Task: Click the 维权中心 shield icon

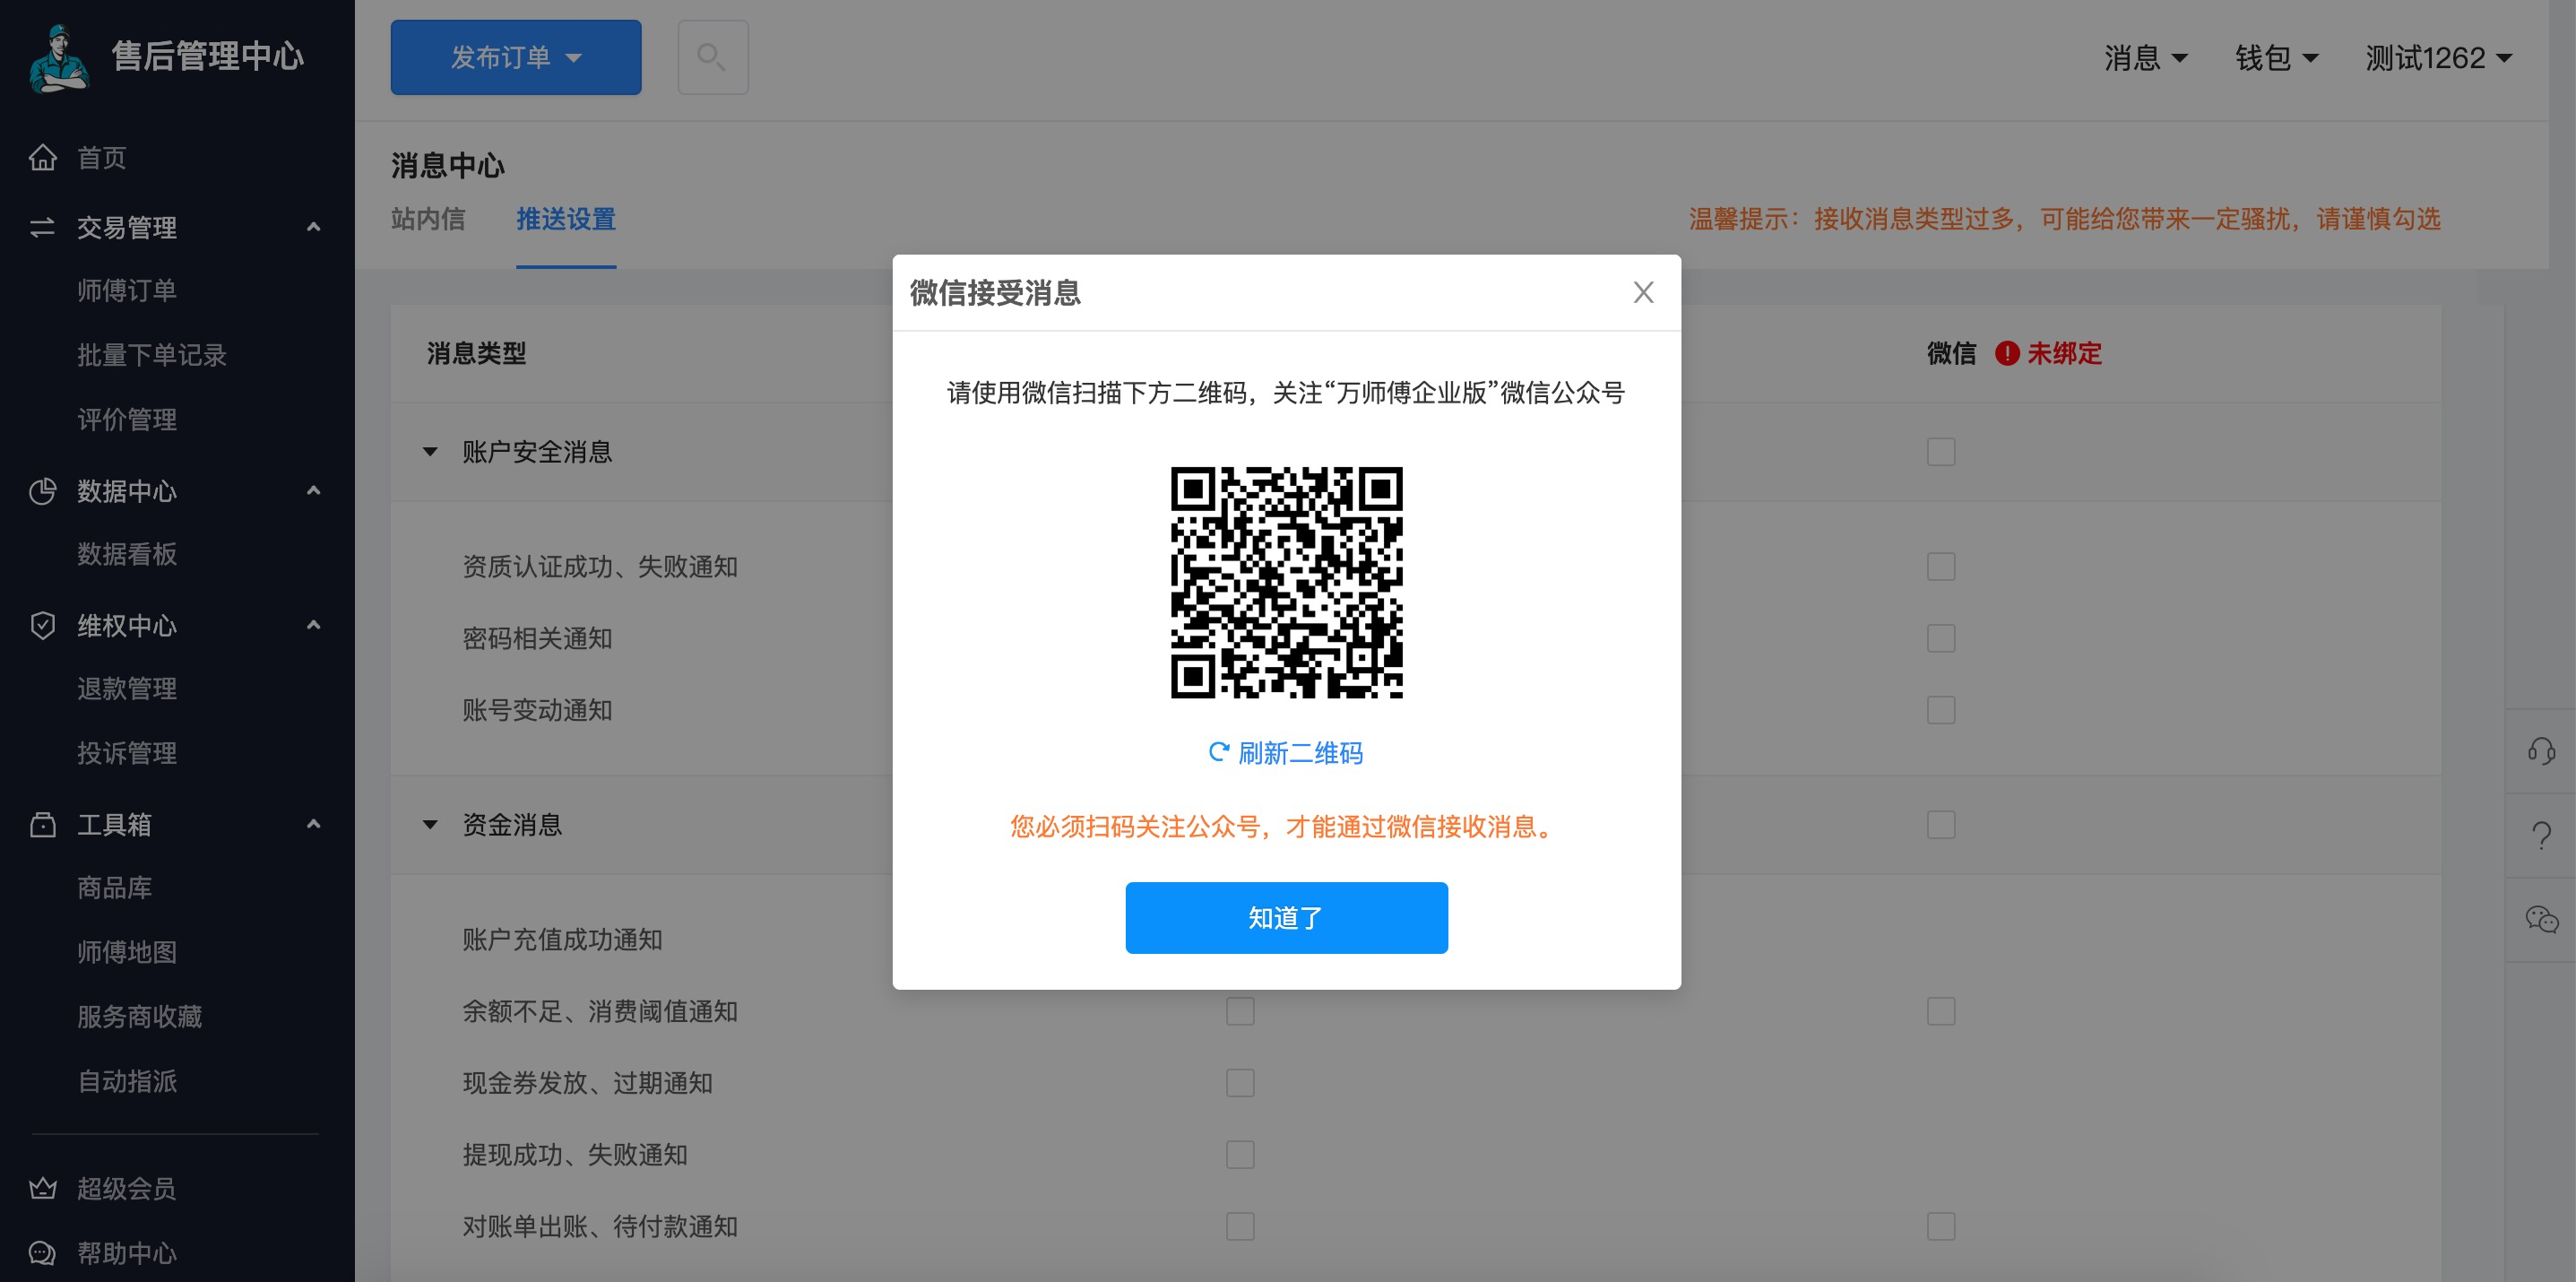Action: pos(43,625)
